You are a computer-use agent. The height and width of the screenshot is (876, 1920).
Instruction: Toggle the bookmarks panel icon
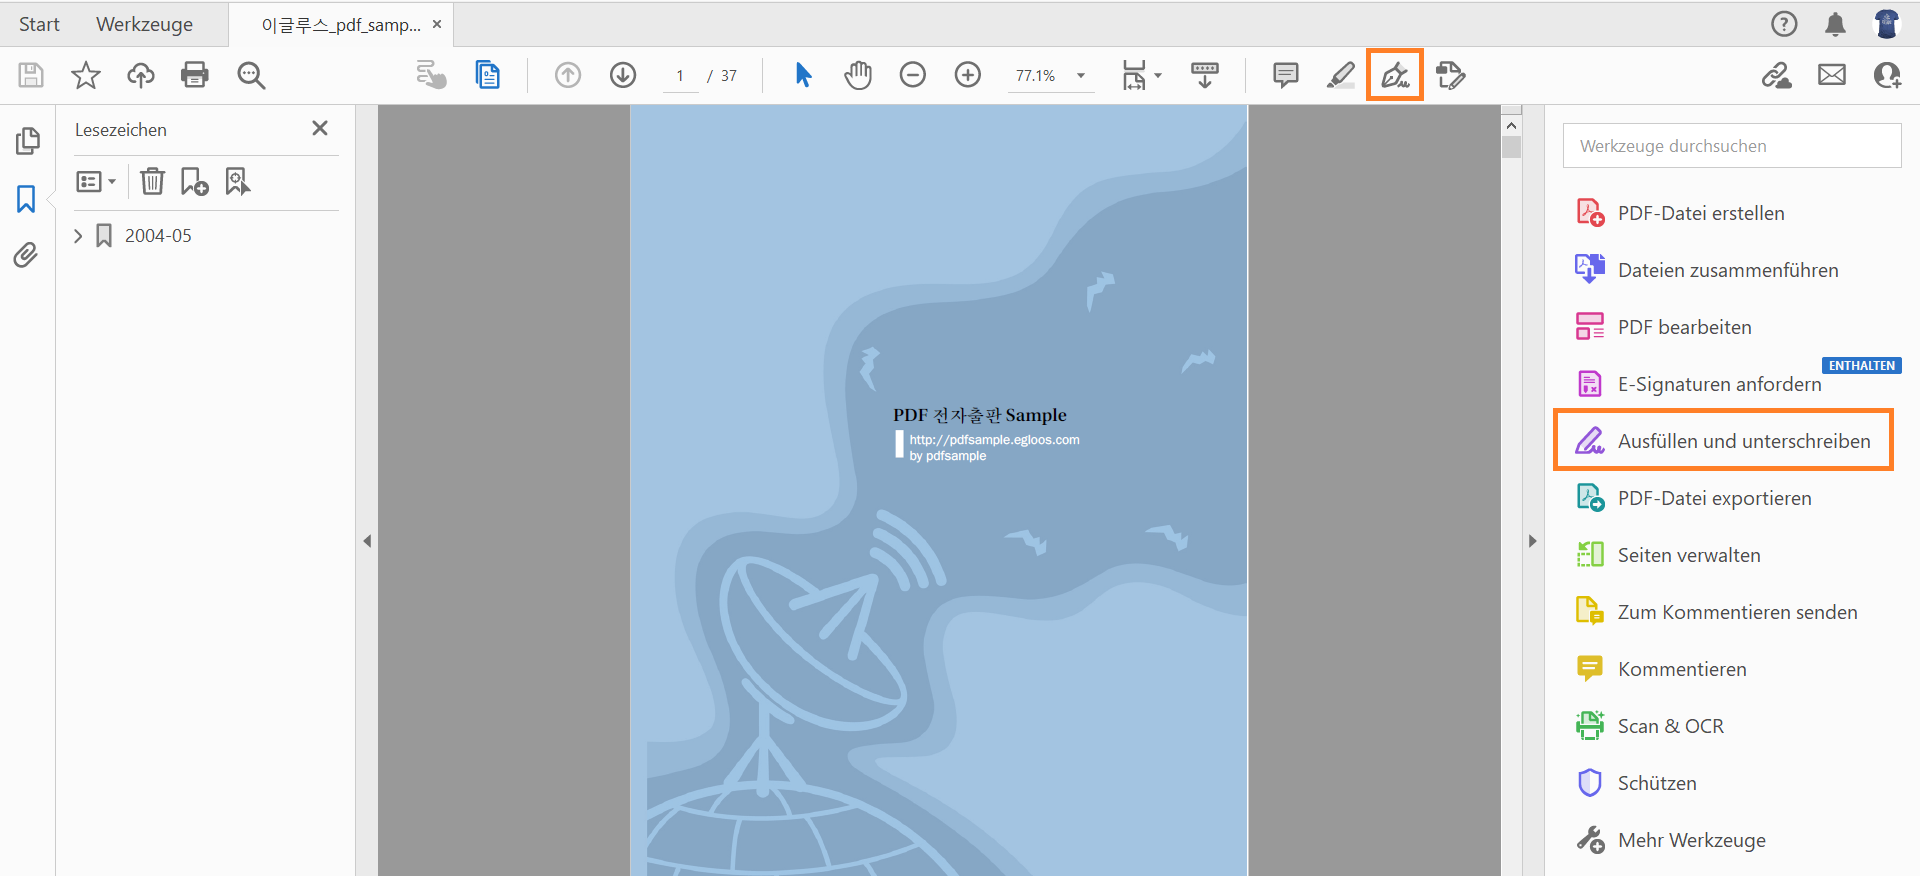[x=26, y=199]
